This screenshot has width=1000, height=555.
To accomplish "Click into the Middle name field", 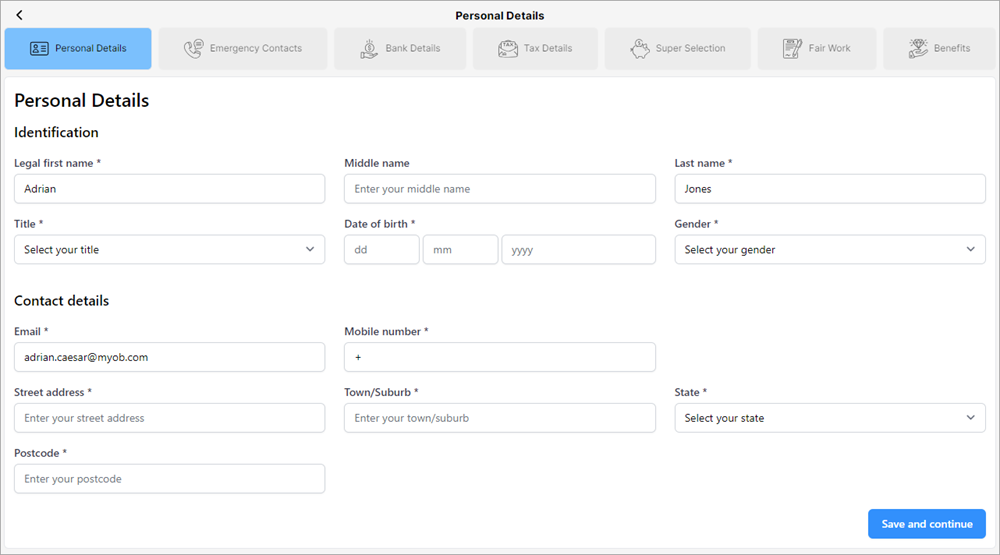I will pyautogui.click(x=499, y=189).
